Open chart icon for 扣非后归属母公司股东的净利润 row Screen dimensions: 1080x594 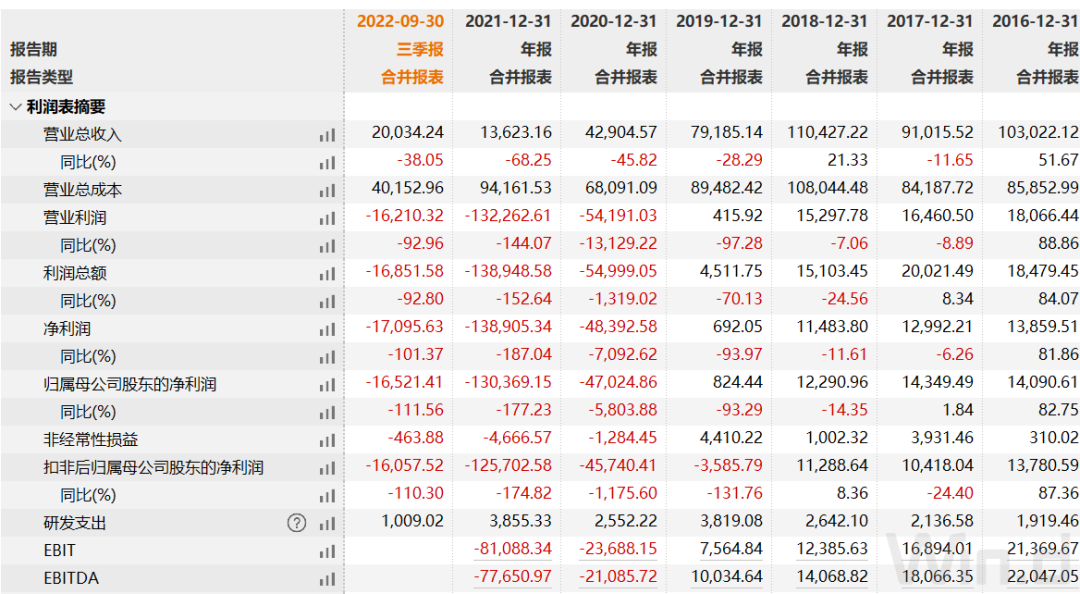pos(327,468)
